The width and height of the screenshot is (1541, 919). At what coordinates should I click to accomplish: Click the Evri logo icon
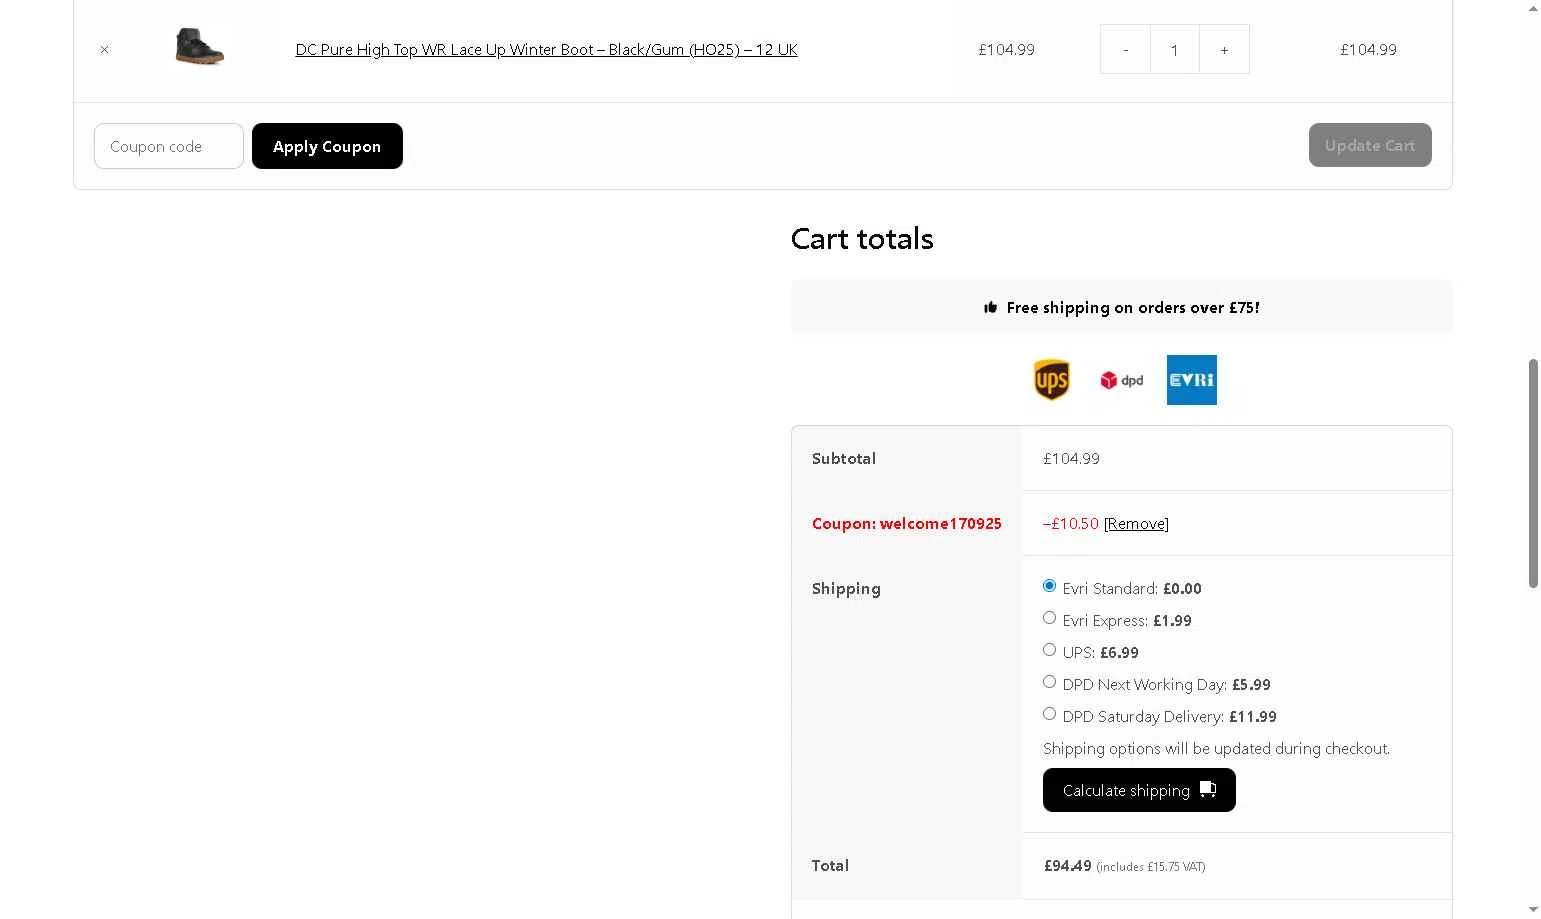coord(1192,380)
